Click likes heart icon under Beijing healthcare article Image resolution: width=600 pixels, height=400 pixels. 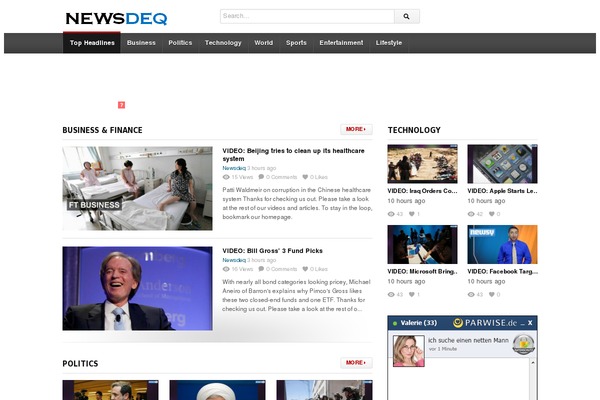click(x=305, y=177)
